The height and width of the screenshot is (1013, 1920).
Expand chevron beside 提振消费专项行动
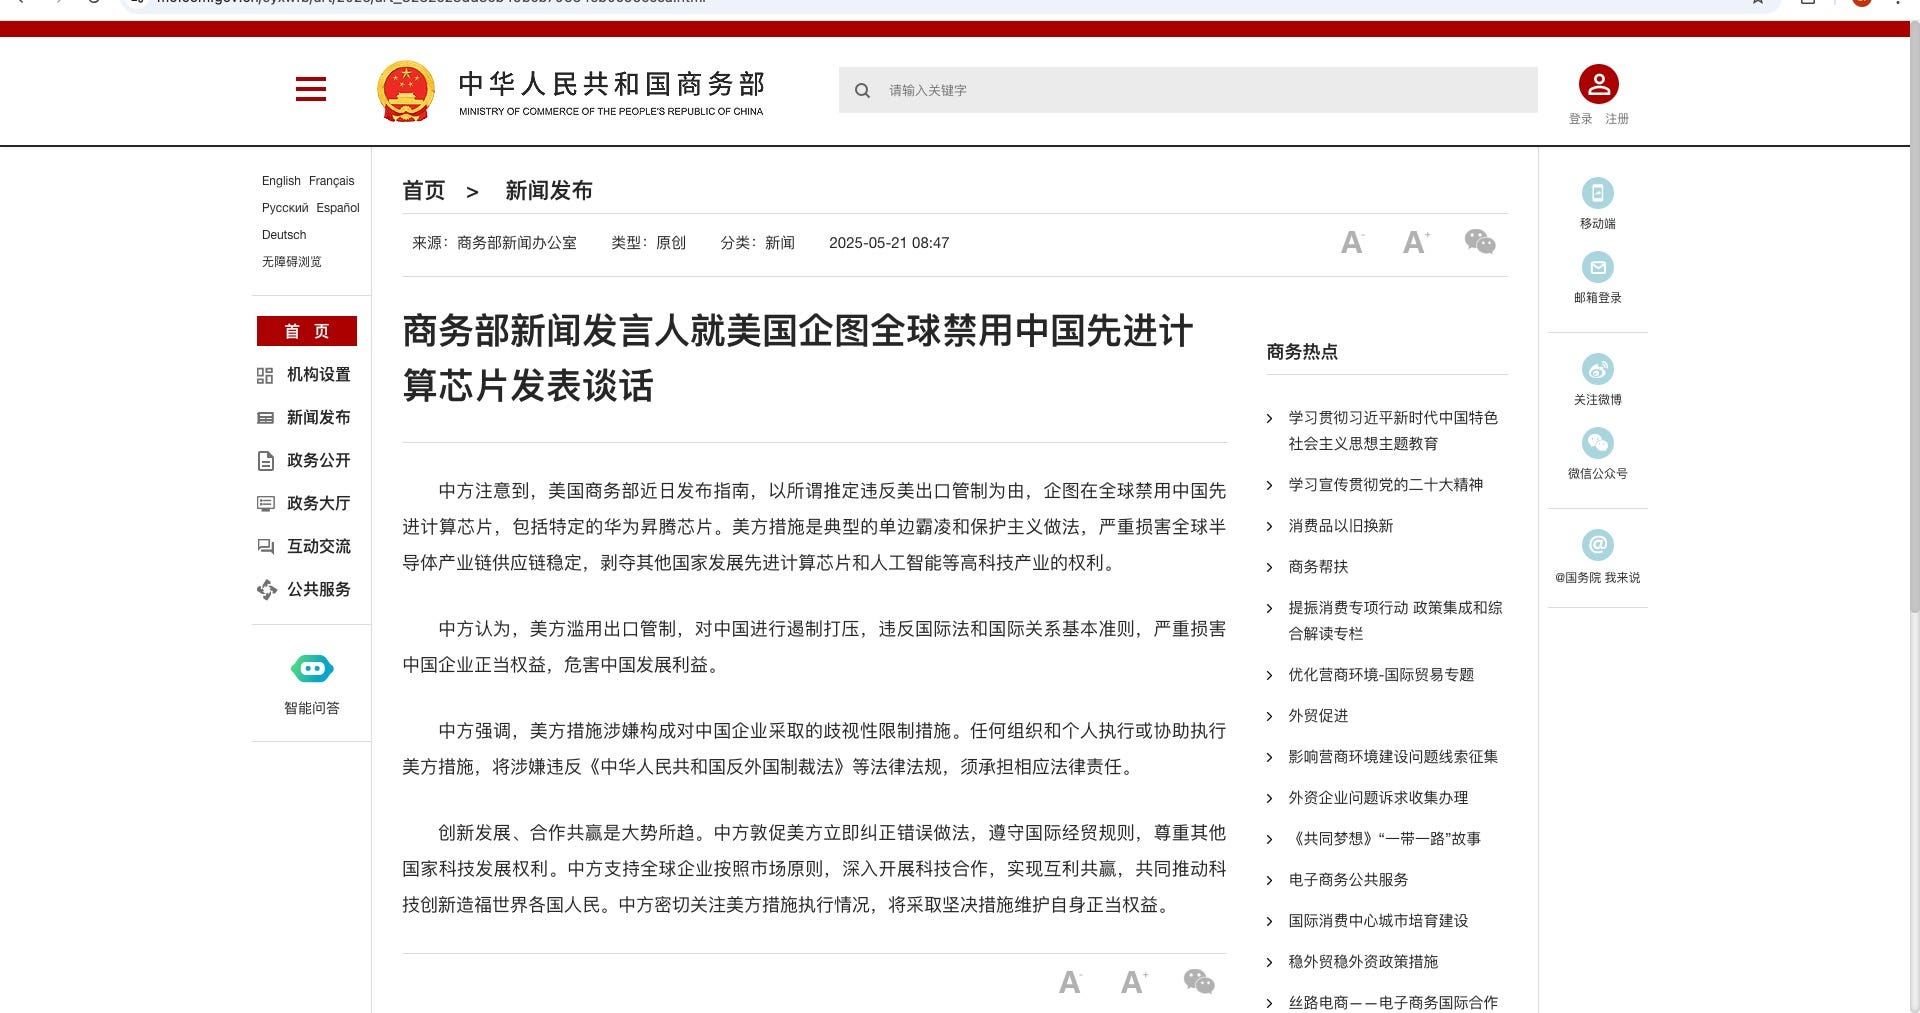tap(1269, 608)
